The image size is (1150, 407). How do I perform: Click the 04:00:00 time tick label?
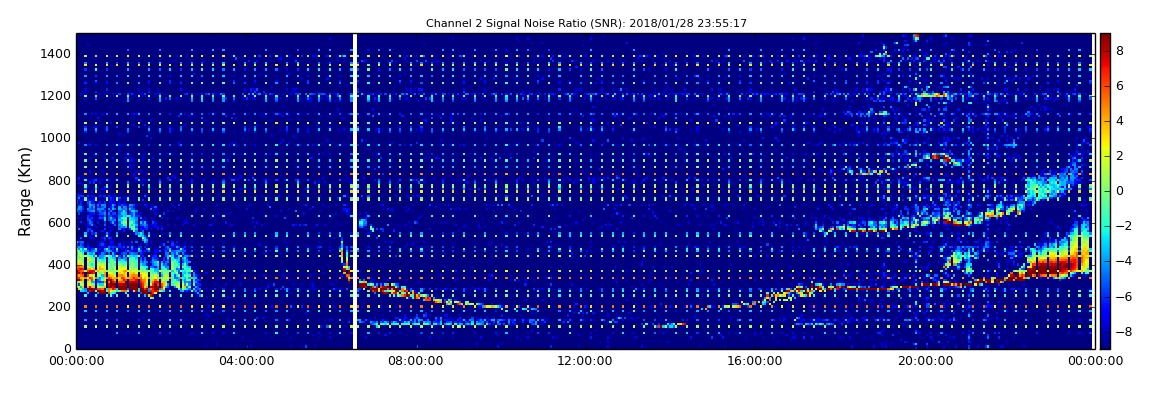point(246,361)
